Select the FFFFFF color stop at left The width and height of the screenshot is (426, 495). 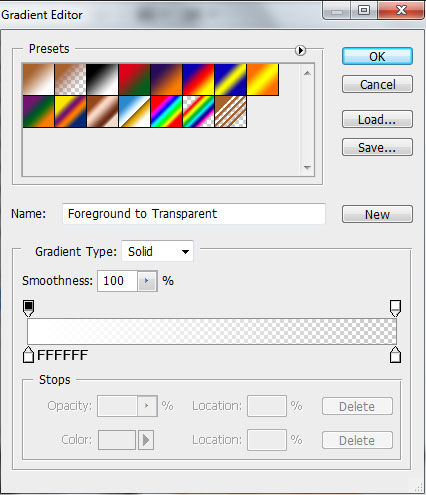(28, 354)
